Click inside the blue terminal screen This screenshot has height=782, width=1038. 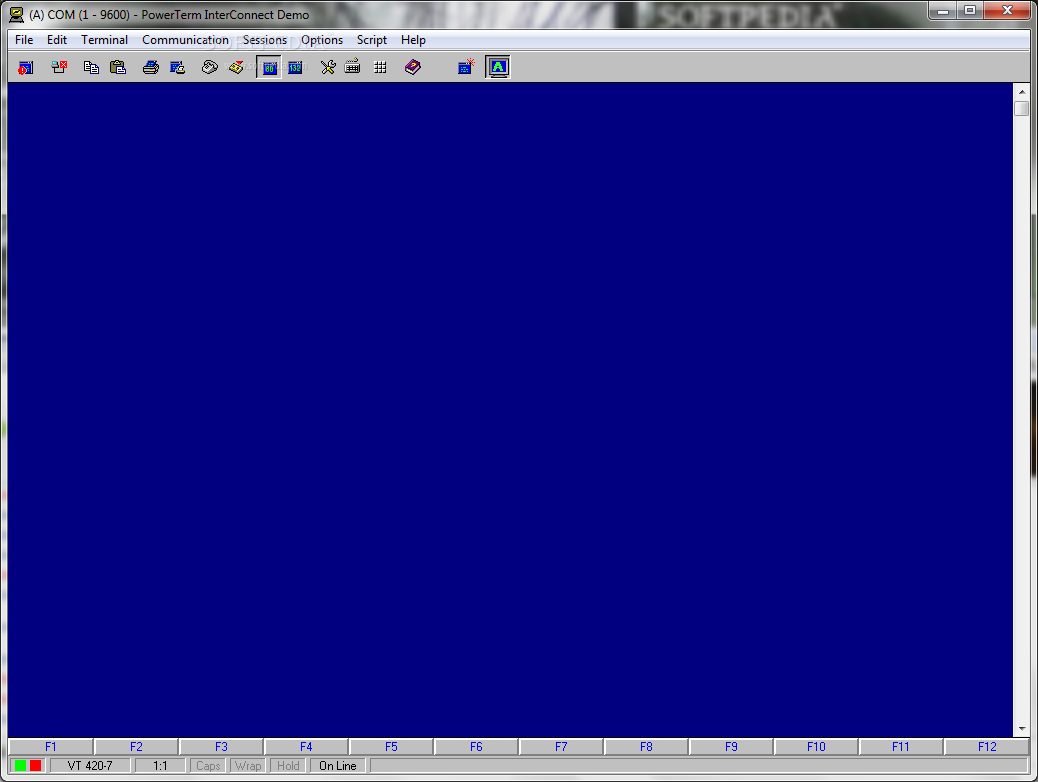[510, 409]
